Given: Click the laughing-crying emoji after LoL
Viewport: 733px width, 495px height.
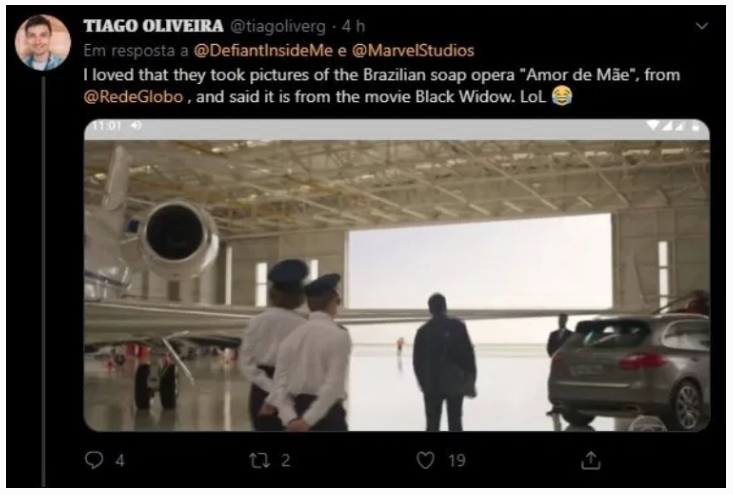Looking at the screenshot, I should coord(561,96).
